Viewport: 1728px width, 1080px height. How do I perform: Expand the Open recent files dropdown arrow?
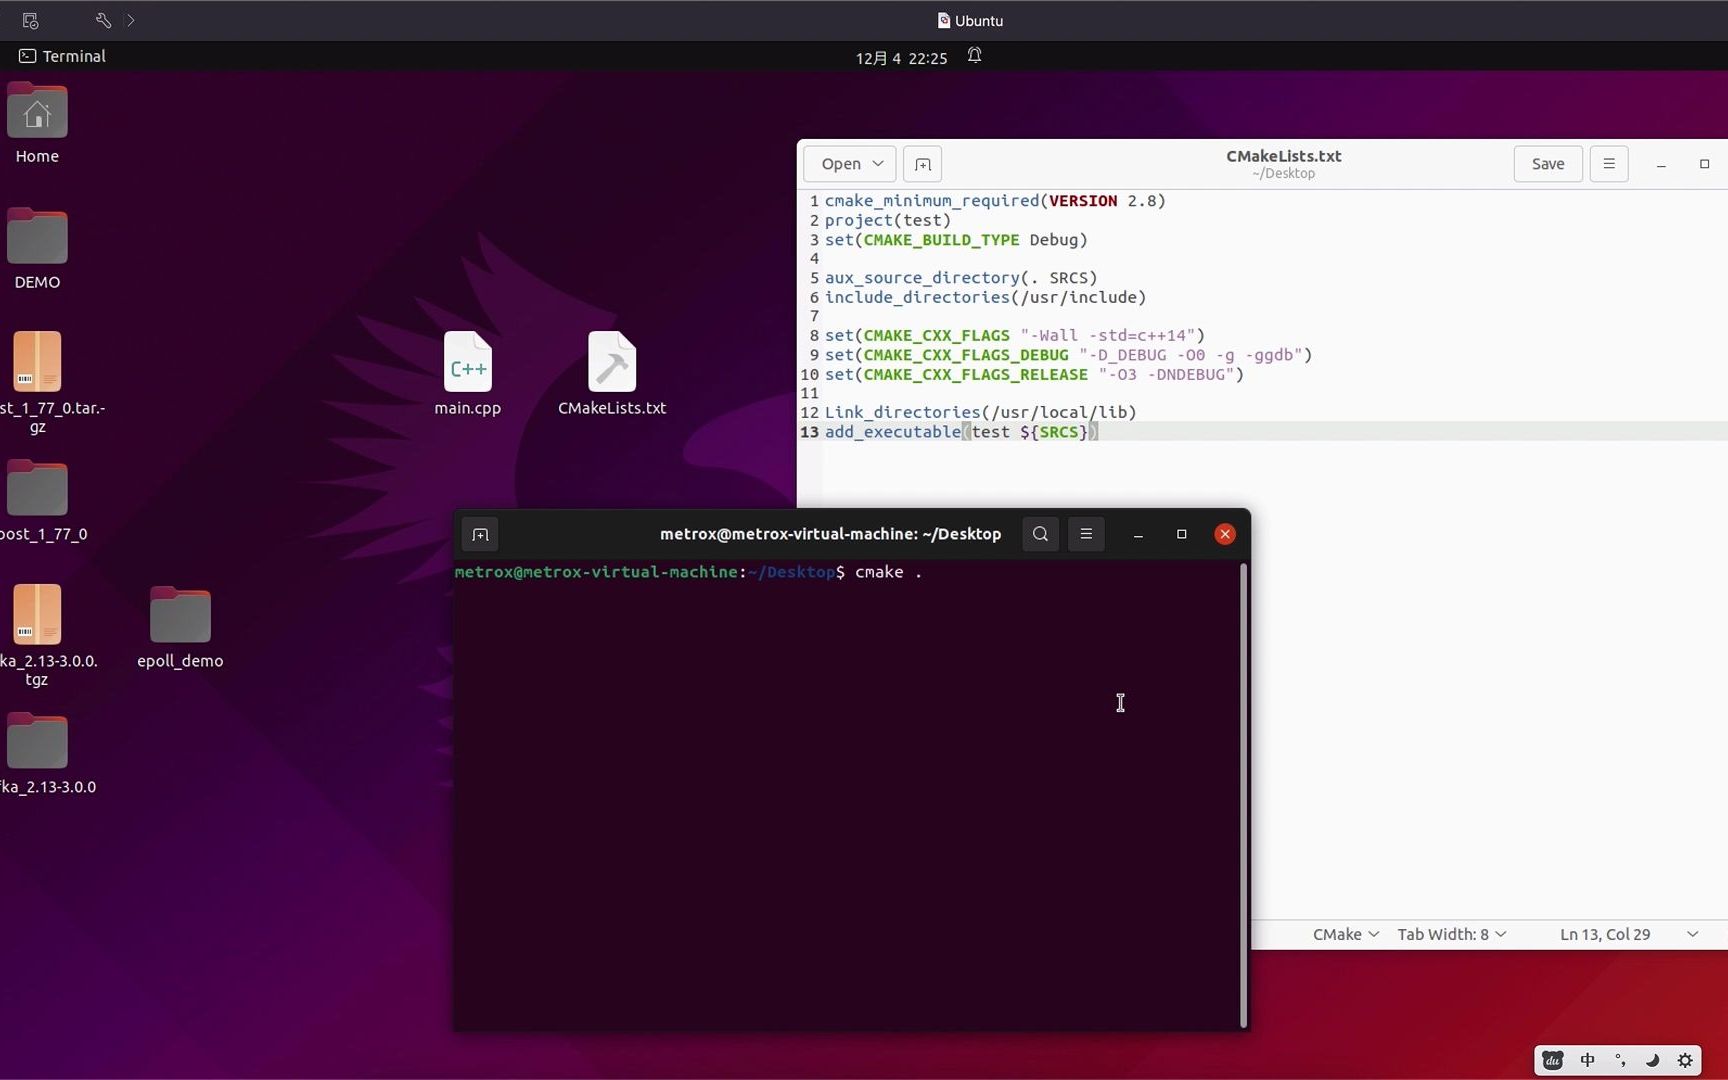[x=878, y=164]
